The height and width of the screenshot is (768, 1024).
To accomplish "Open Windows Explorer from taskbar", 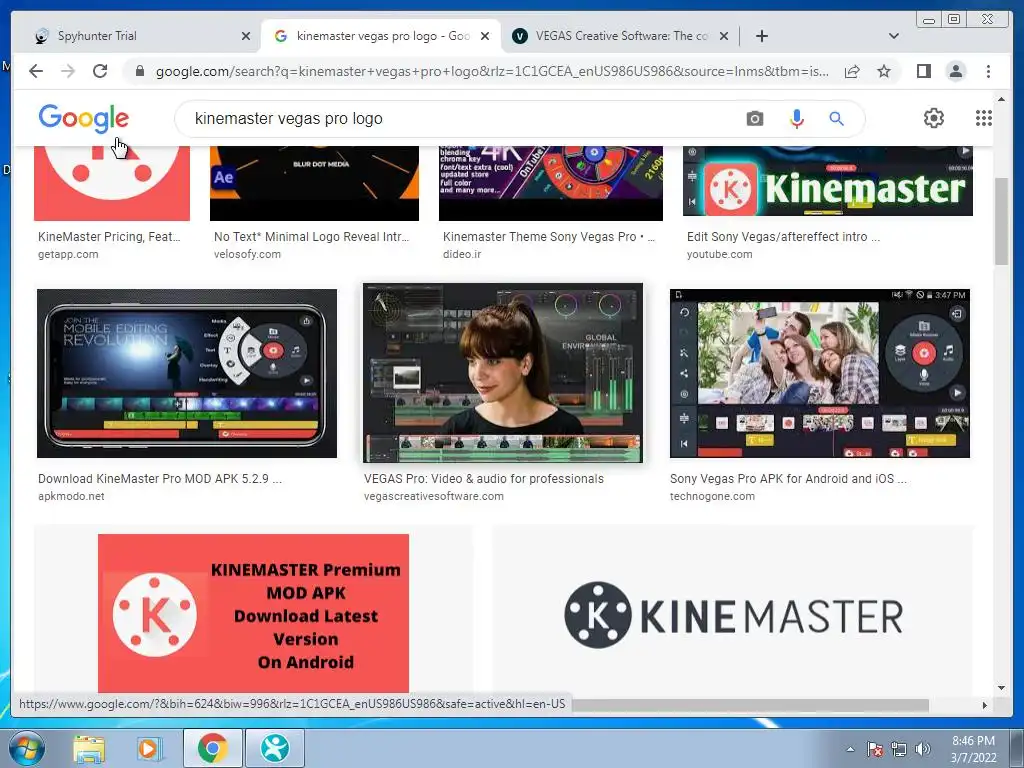I will point(89,748).
